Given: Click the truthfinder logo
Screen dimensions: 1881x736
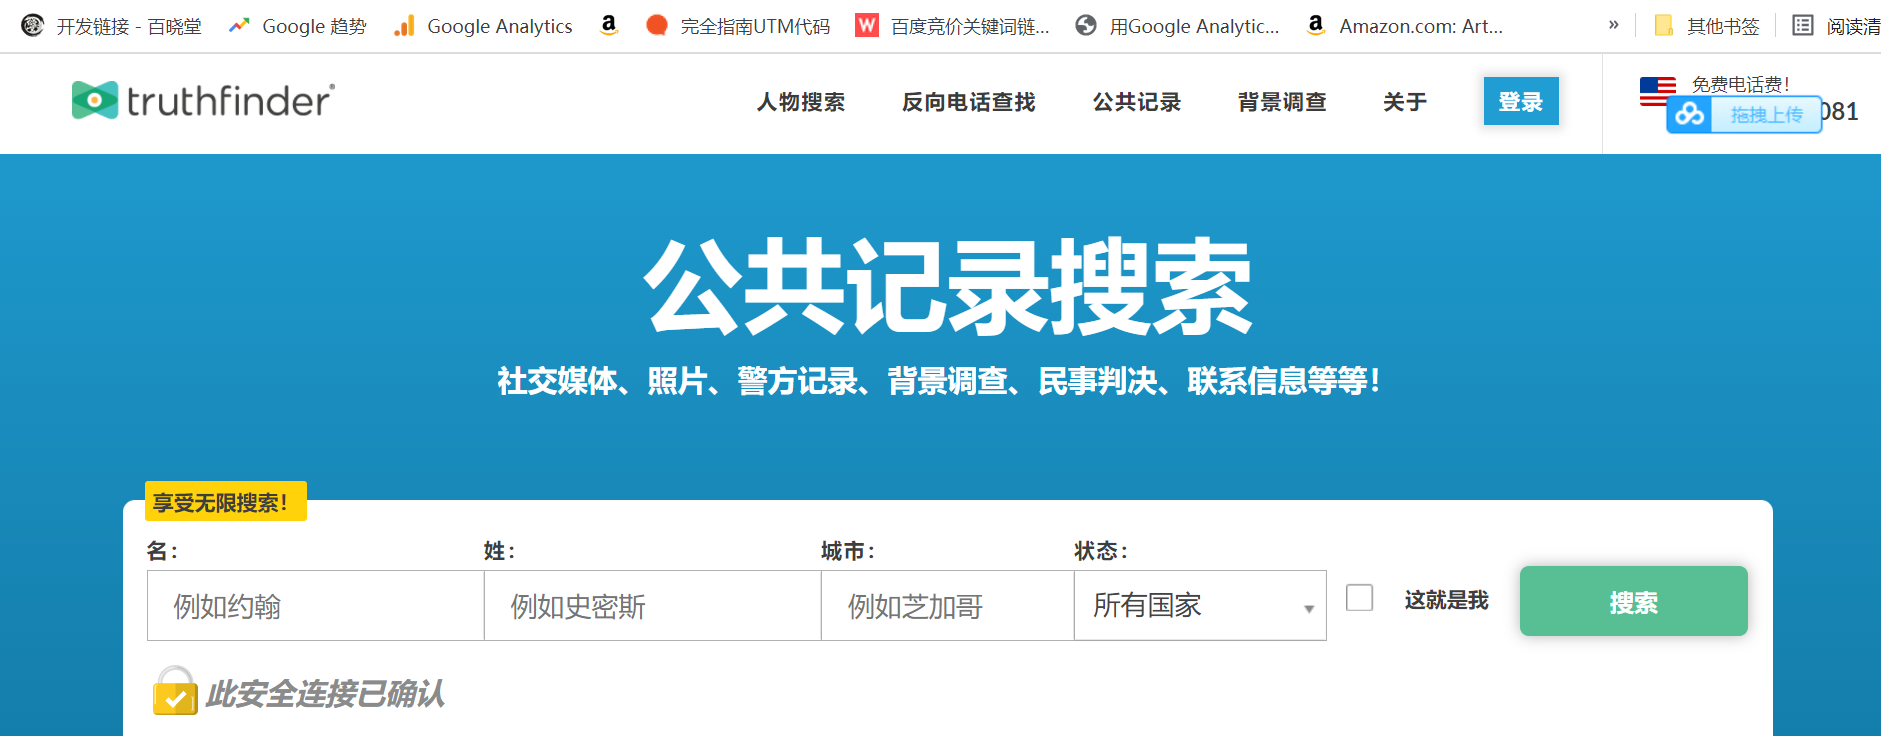Looking at the screenshot, I should 203,100.
